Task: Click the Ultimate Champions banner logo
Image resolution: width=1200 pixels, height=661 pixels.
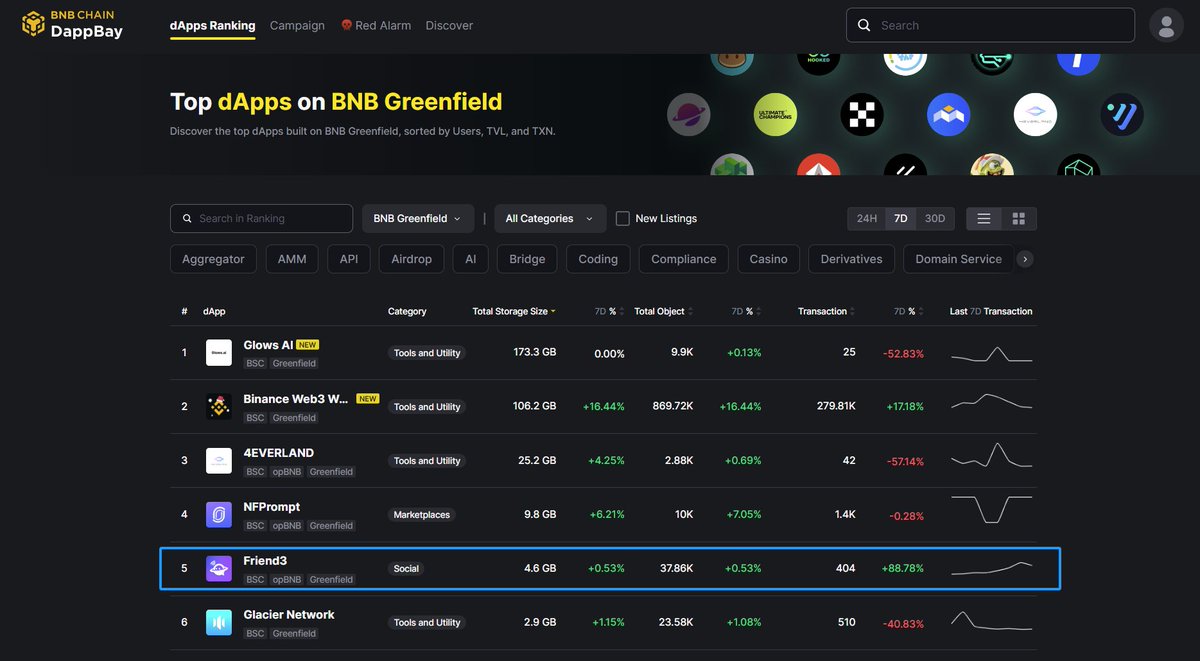Action: click(775, 115)
